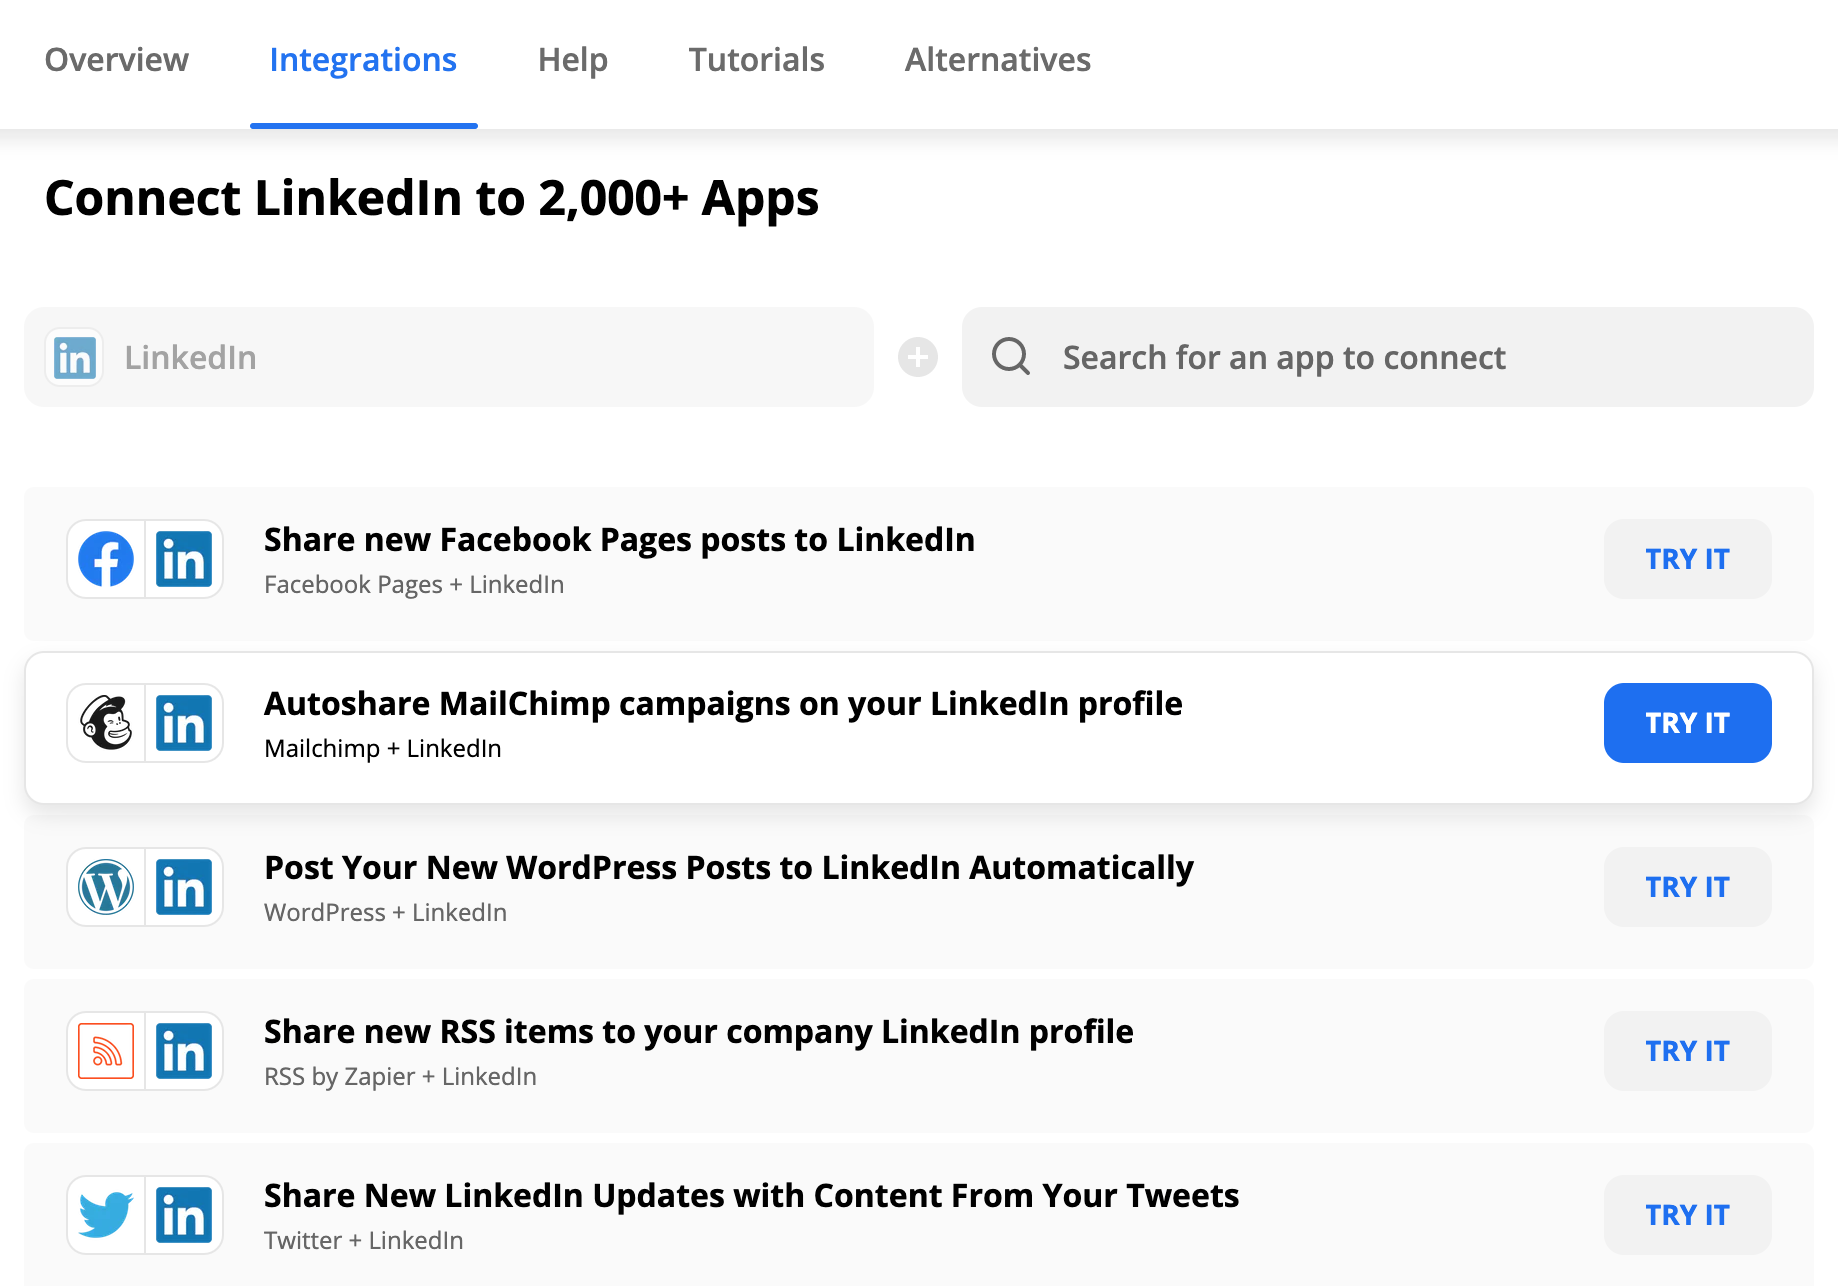
Task: Open the Overview tab
Action: click(x=117, y=60)
